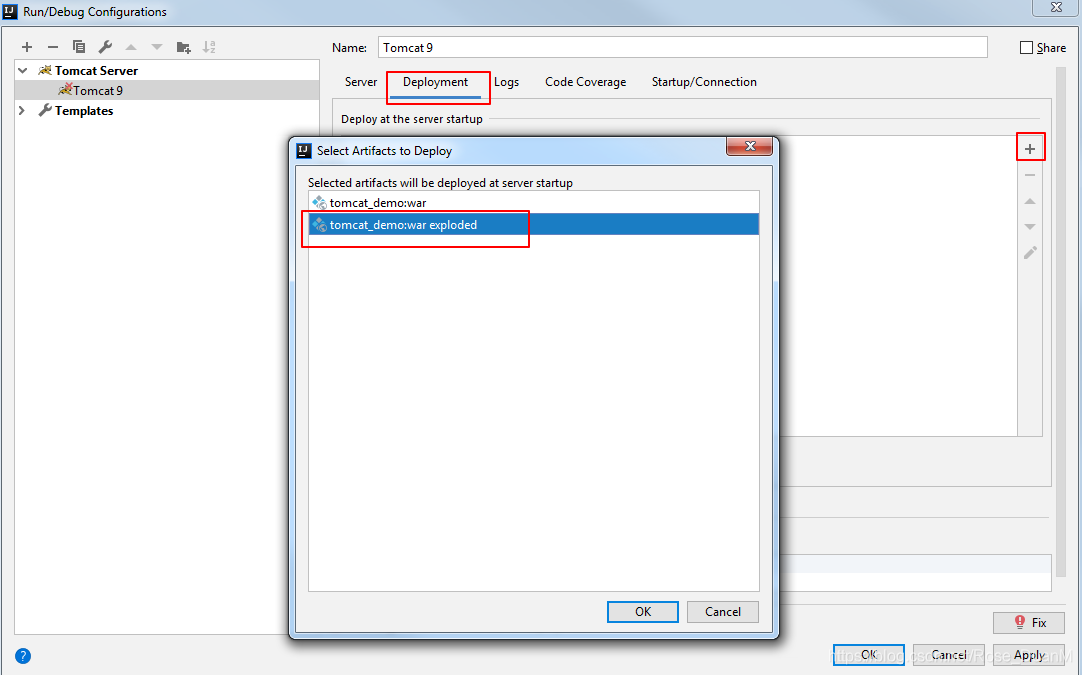Move deployment down arrow on right side
The height and width of the screenshot is (675, 1082).
pyautogui.click(x=1030, y=226)
